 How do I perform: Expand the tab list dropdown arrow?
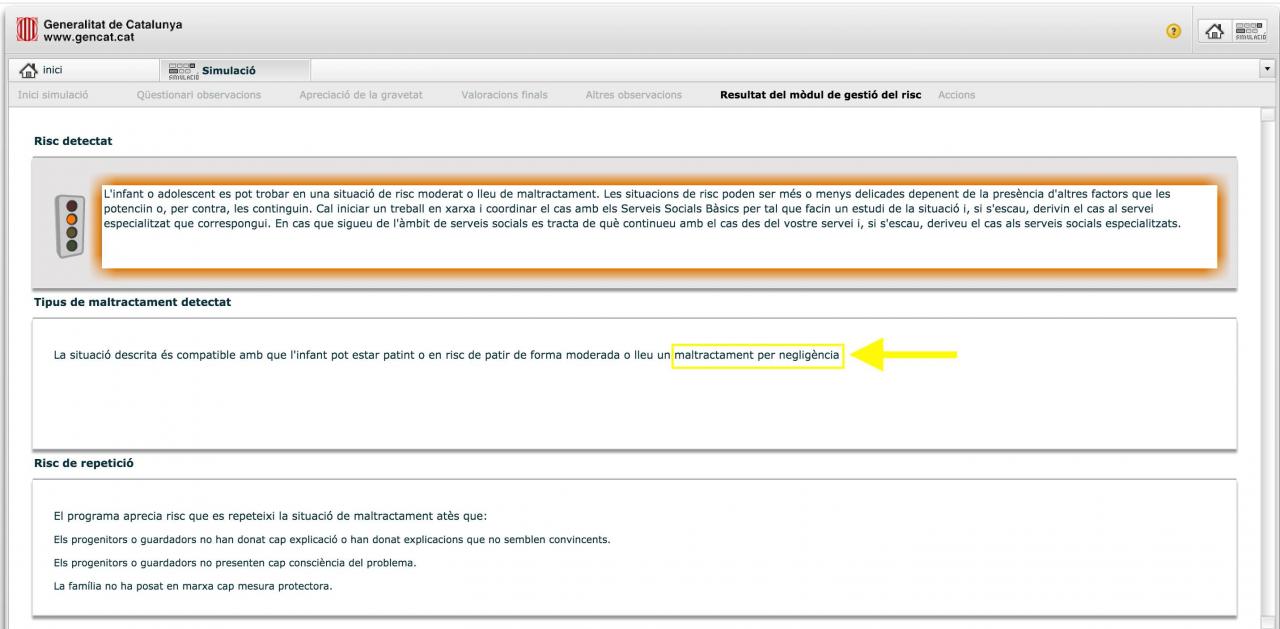1268,70
